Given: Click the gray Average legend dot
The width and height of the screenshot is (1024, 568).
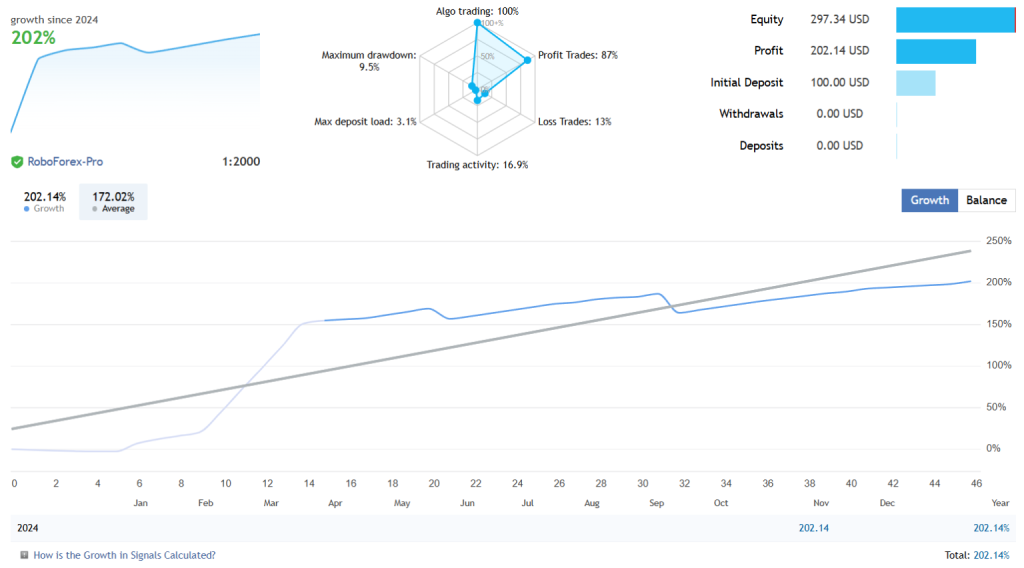Looking at the screenshot, I should pyautogui.click(x=95, y=209).
